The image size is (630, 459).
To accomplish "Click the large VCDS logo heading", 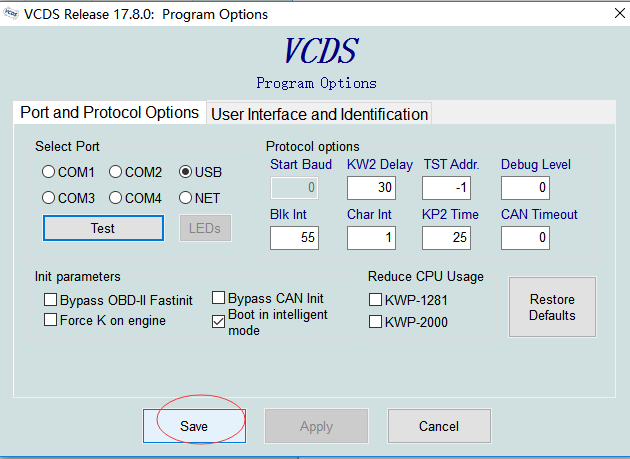I will coord(320,51).
